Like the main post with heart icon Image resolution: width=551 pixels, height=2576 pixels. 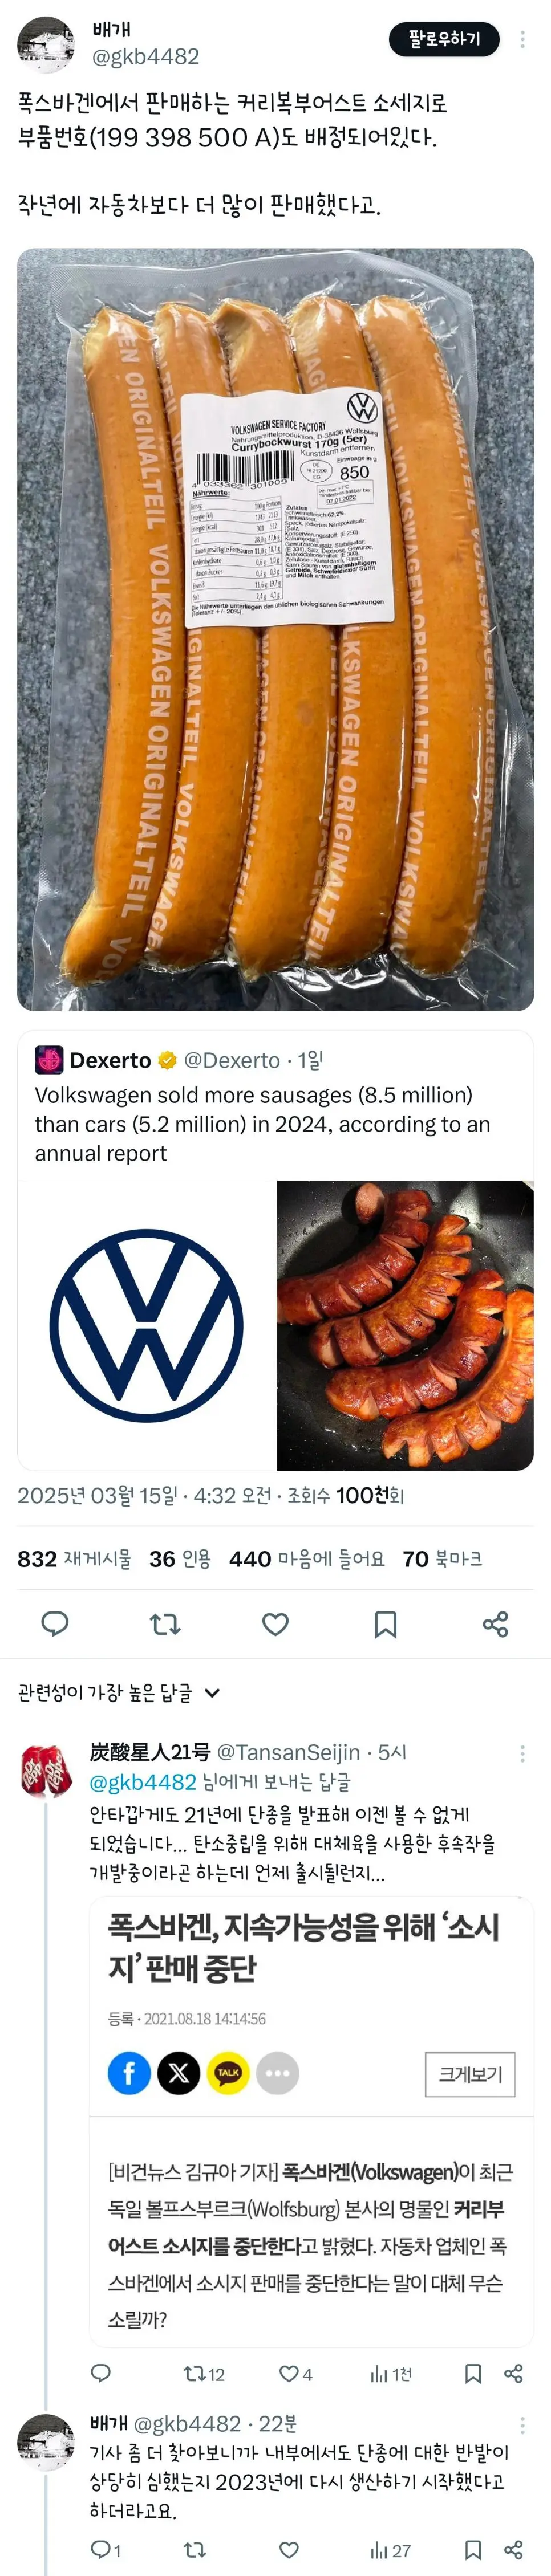point(275,1623)
